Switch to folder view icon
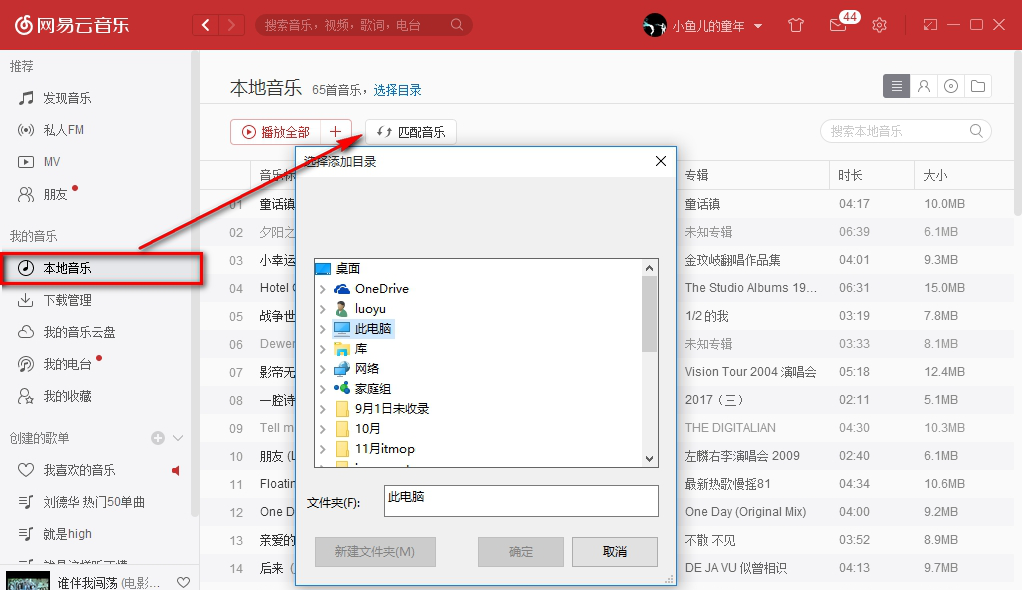 [x=978, y=86]
